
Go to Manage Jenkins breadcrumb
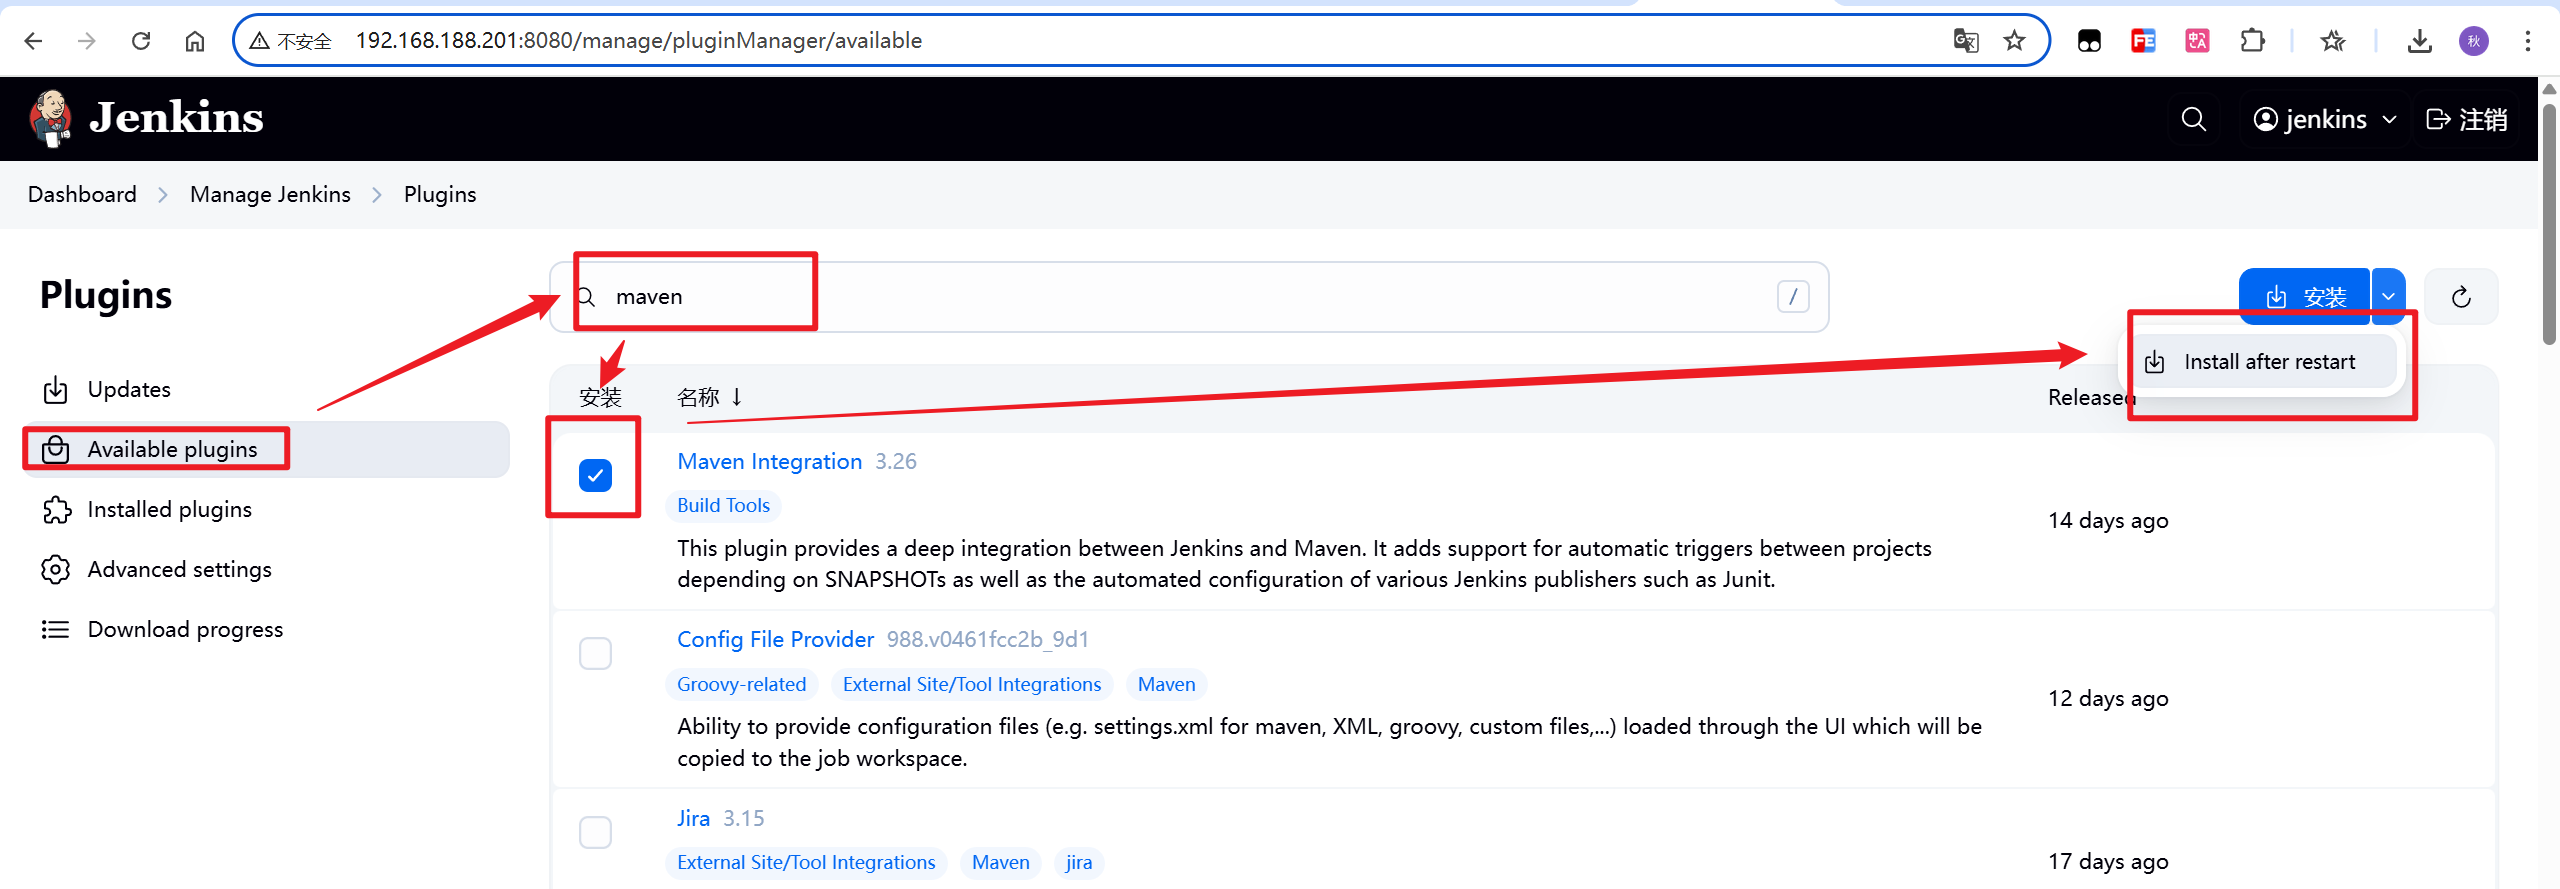(270, 195)
